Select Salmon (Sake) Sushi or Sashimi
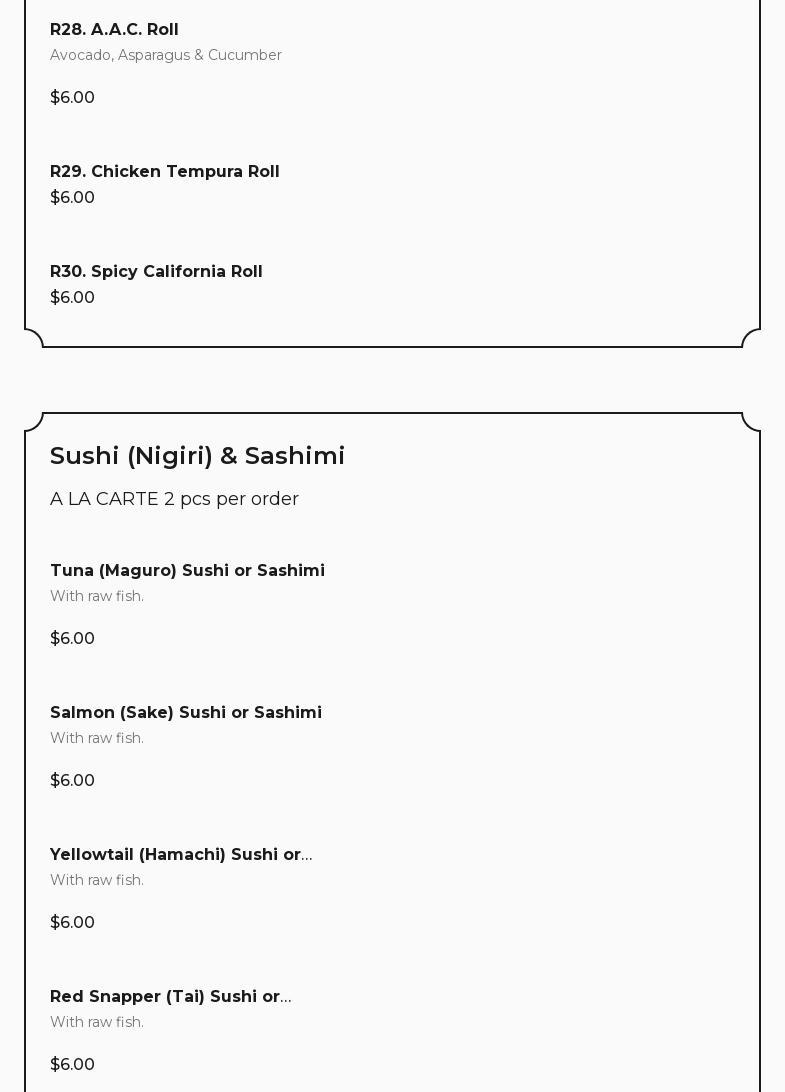785x1092 pixels. [x=185, y=713]
